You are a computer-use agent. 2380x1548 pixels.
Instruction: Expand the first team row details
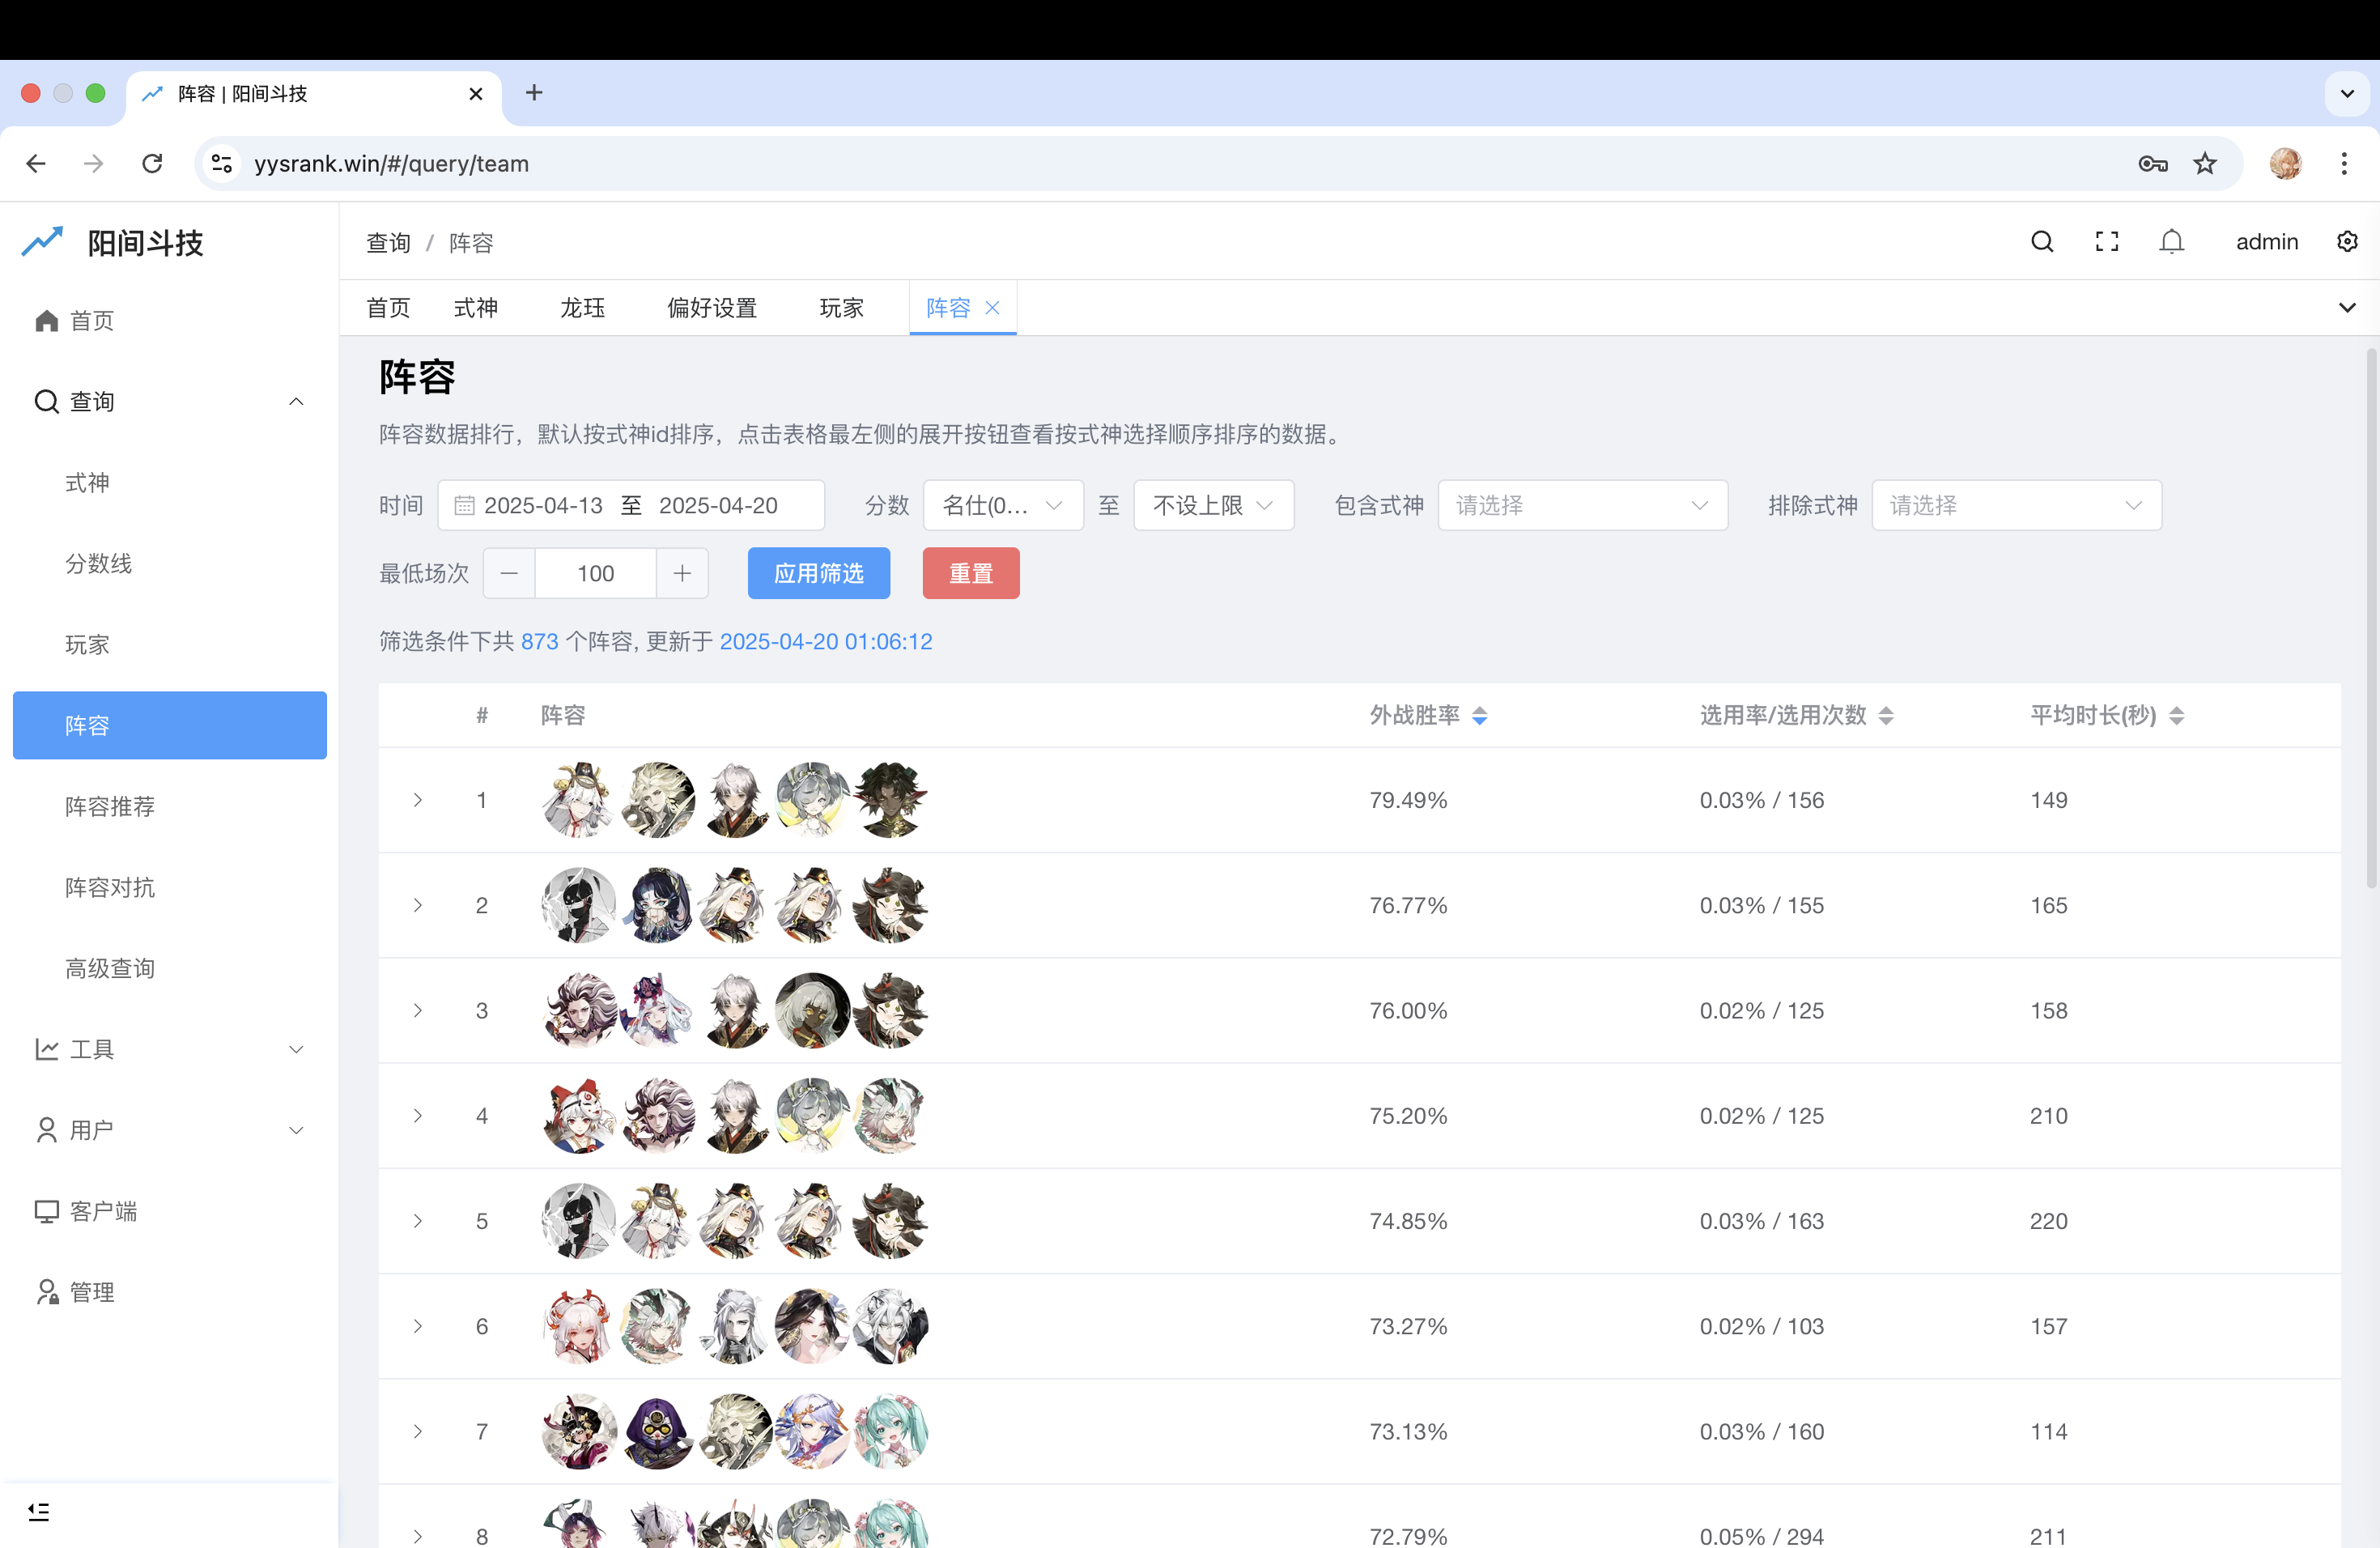[x=418, y=800]
